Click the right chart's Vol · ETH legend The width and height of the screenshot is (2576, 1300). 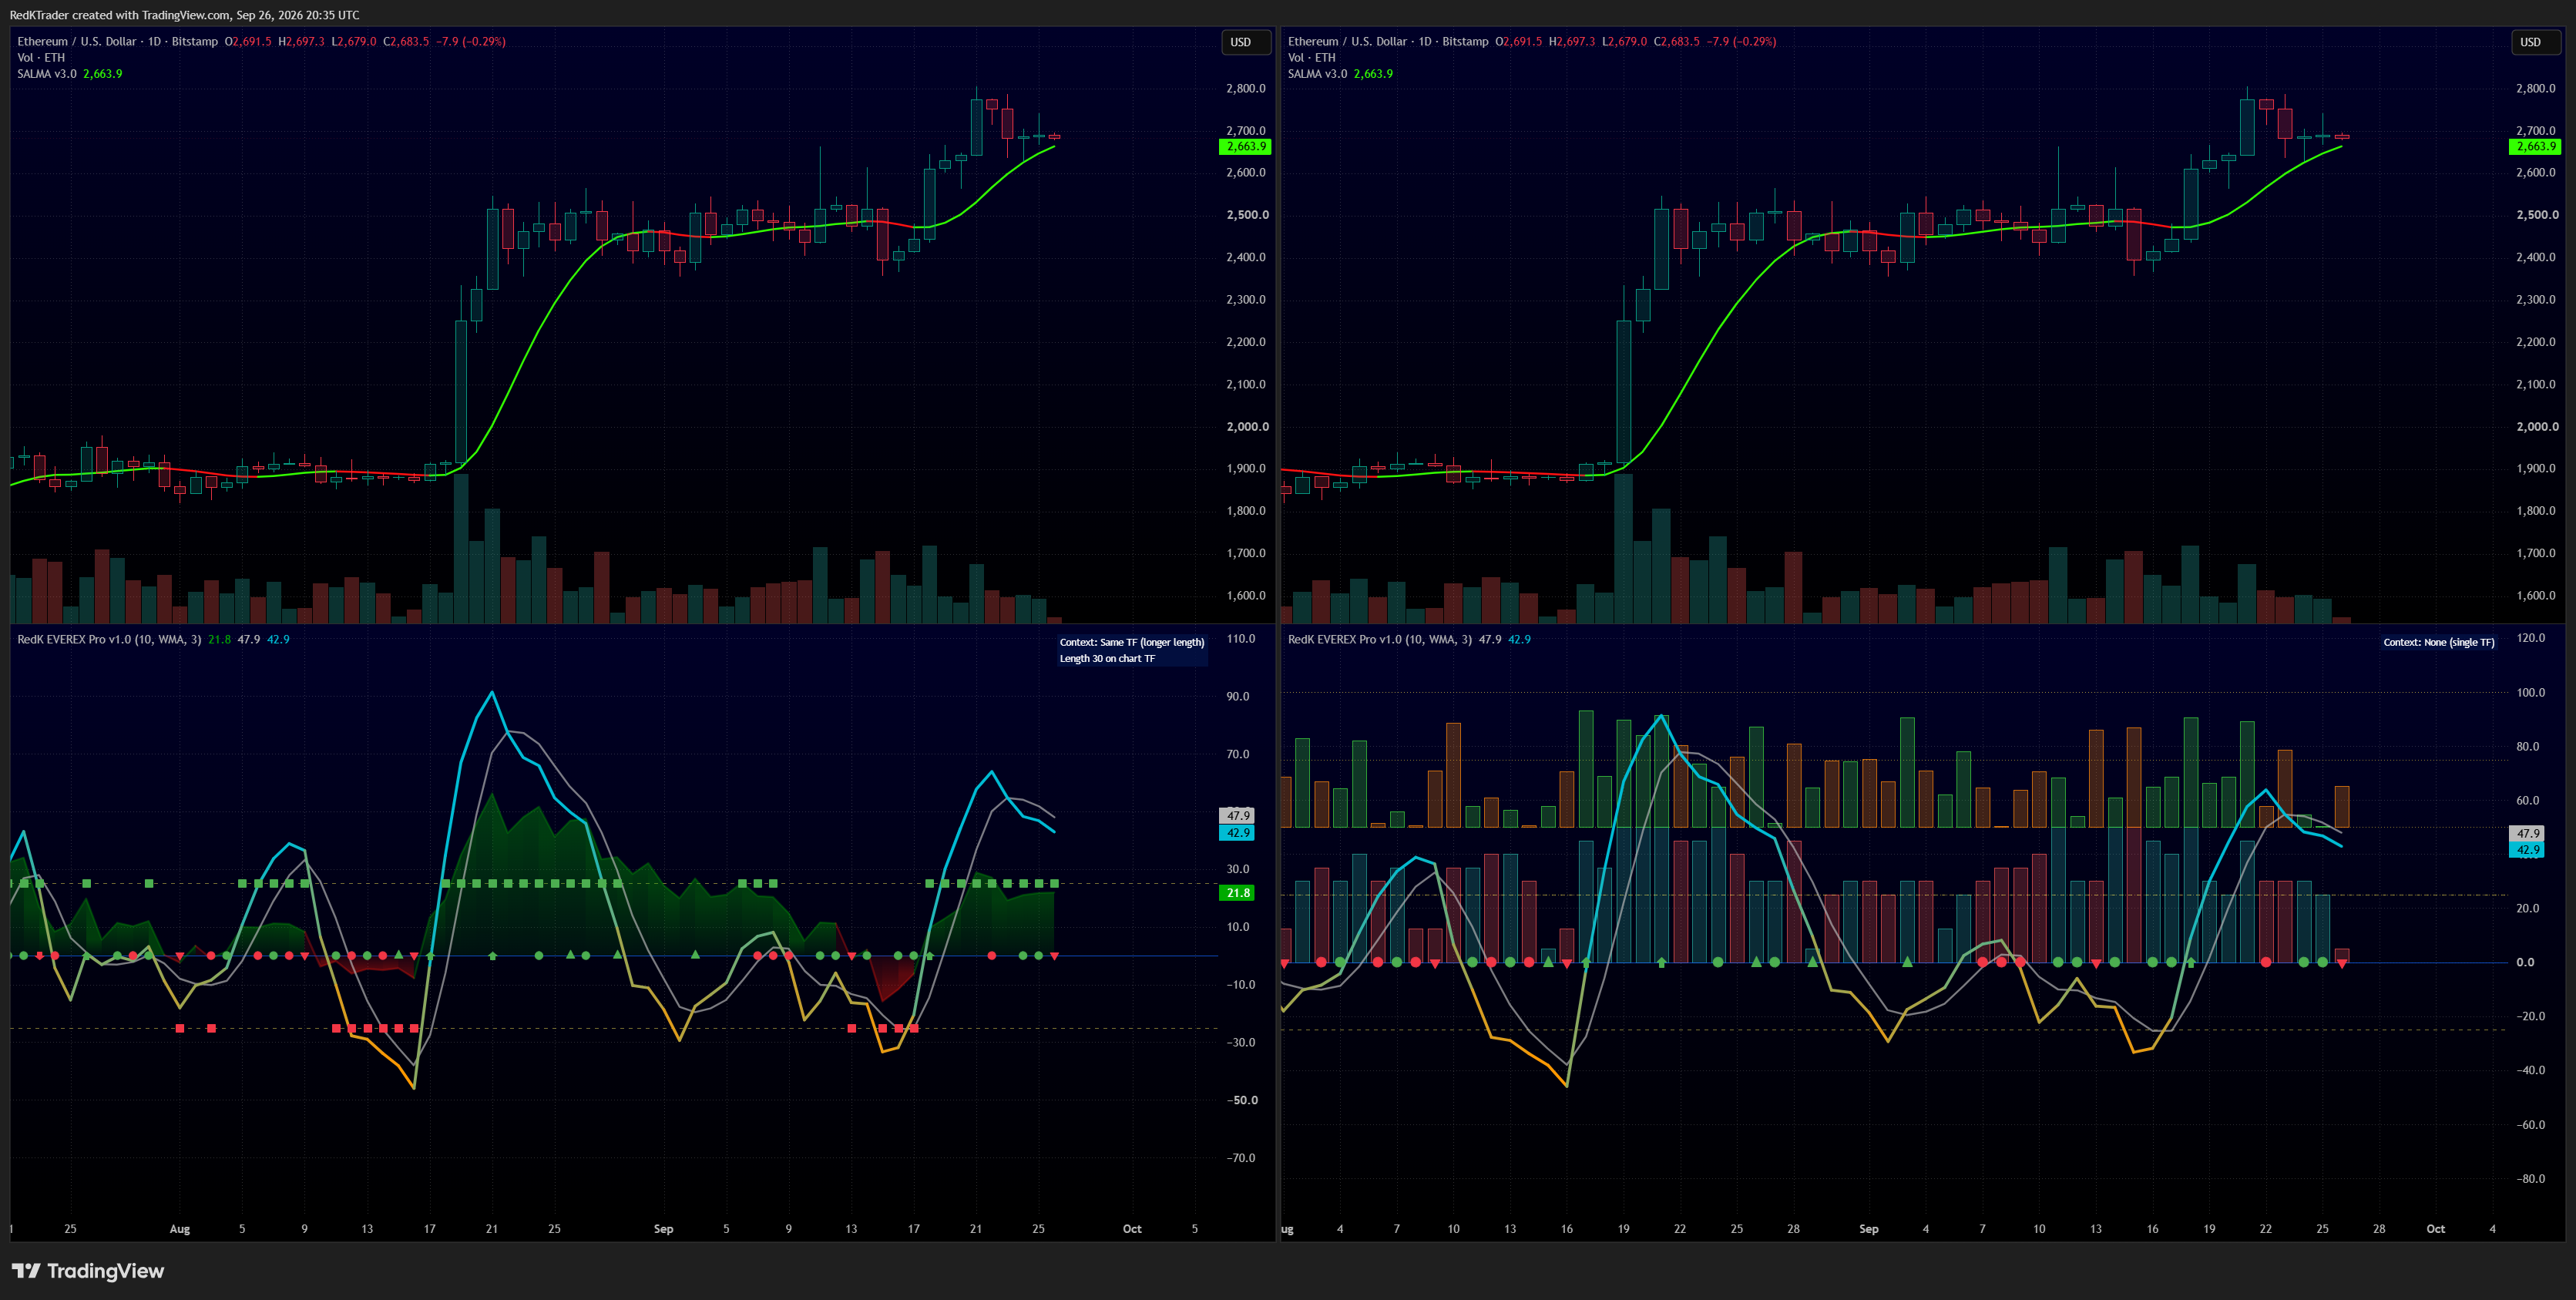1312,57
